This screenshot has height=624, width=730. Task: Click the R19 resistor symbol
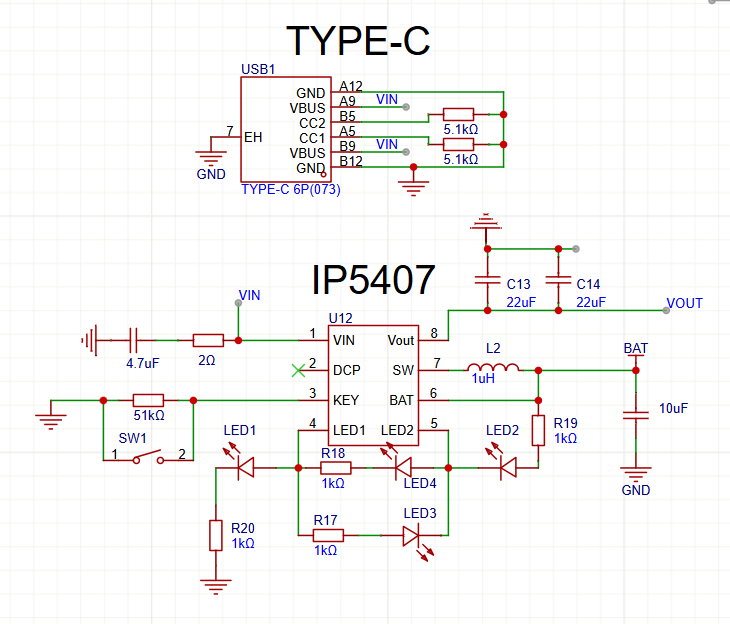(538, 430)
